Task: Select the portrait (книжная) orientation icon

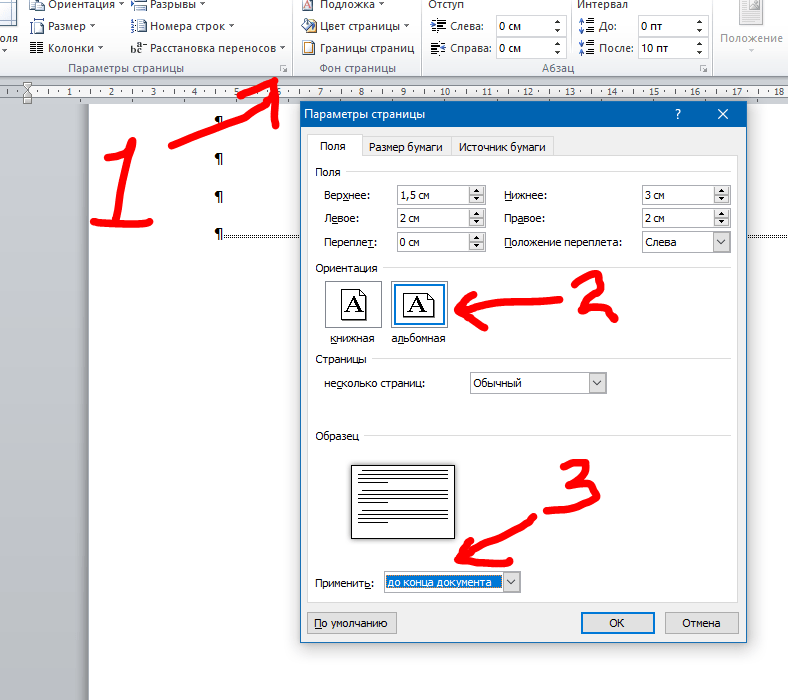Action: (x=353, y=306)
